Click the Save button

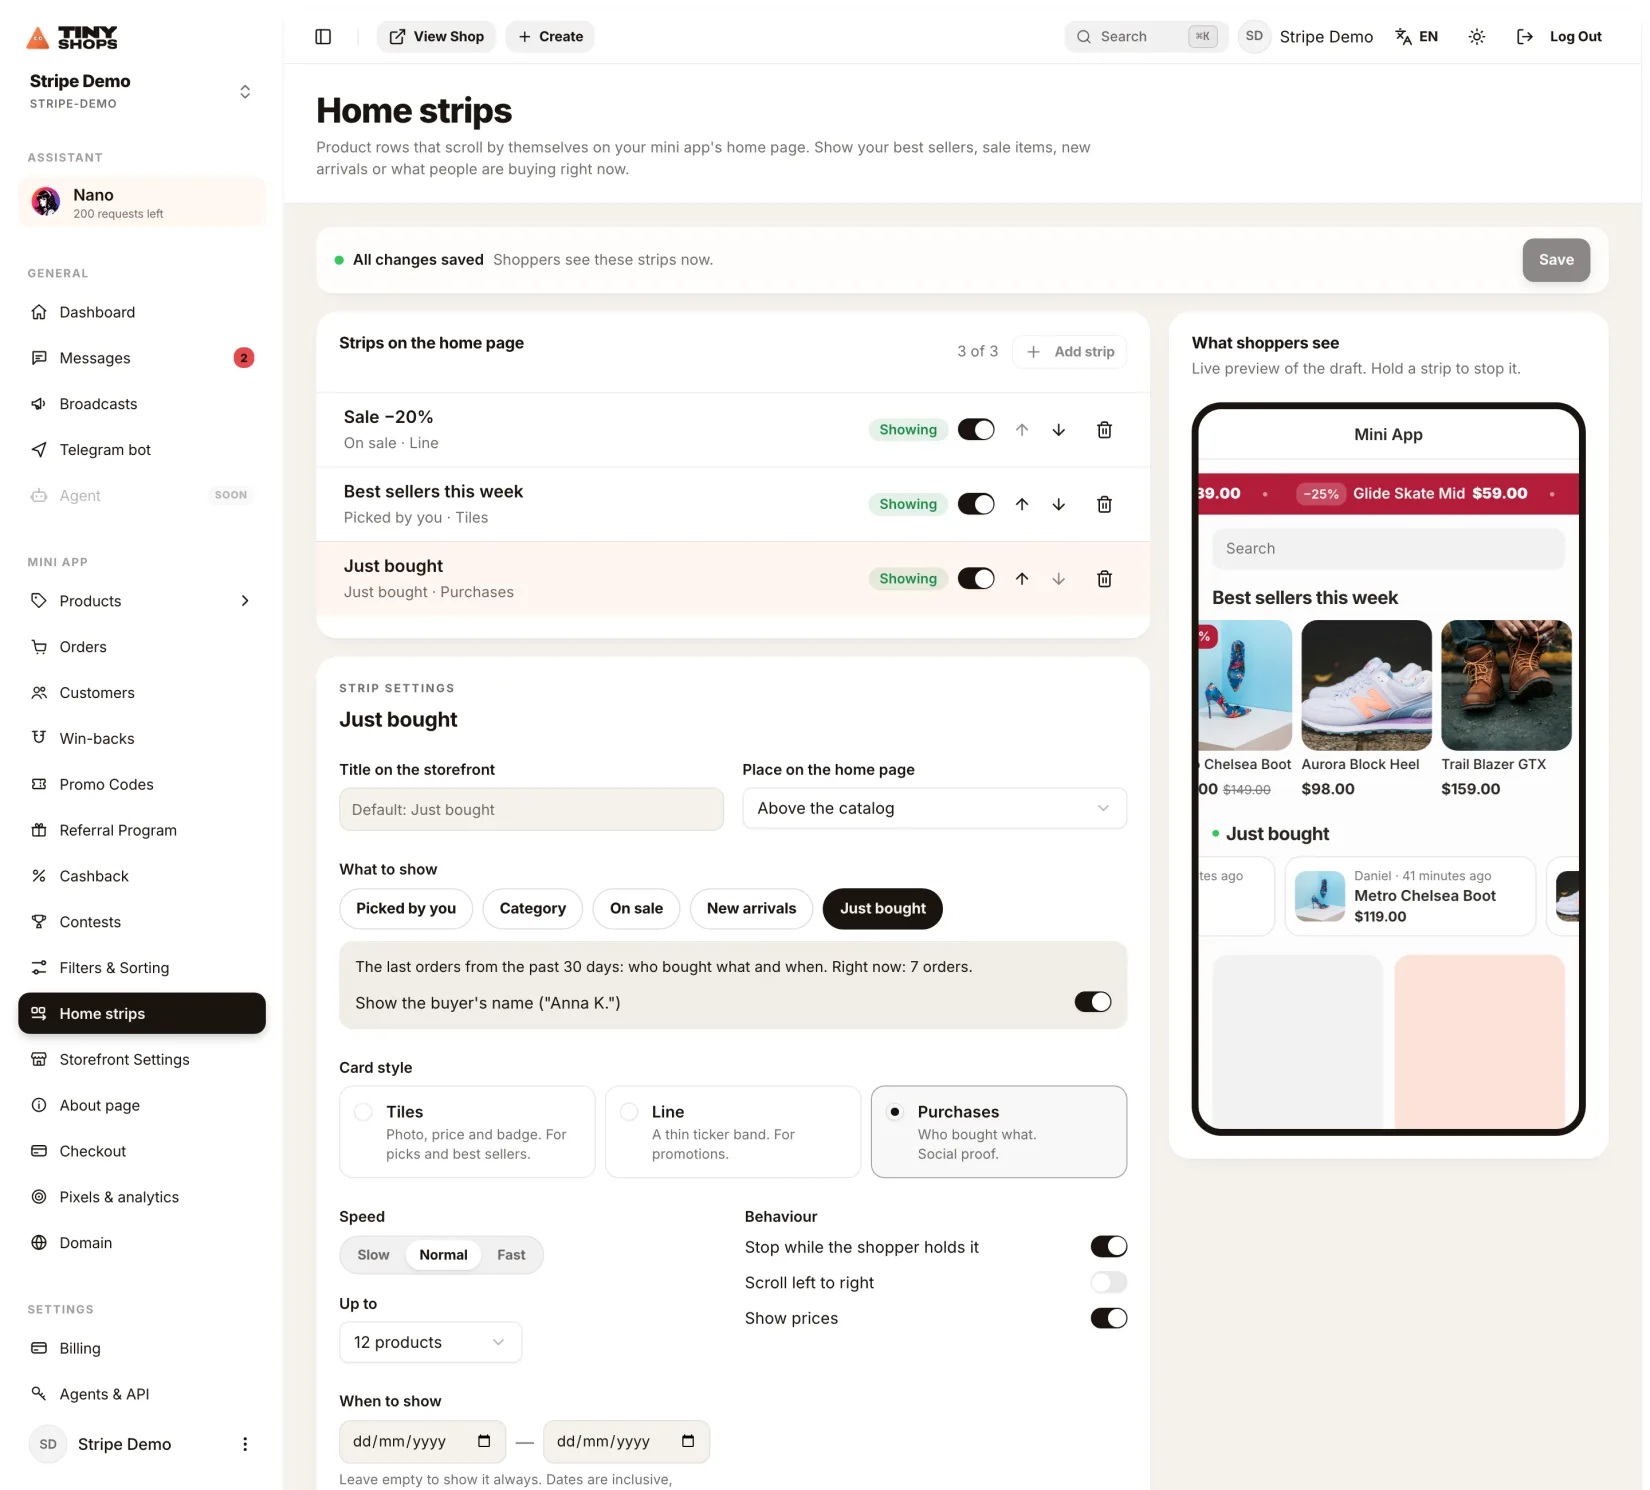pos(1556,260)
